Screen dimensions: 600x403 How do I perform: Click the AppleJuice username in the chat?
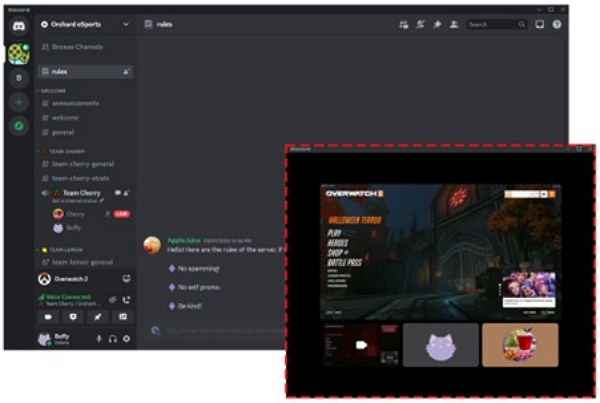point(184,240)
